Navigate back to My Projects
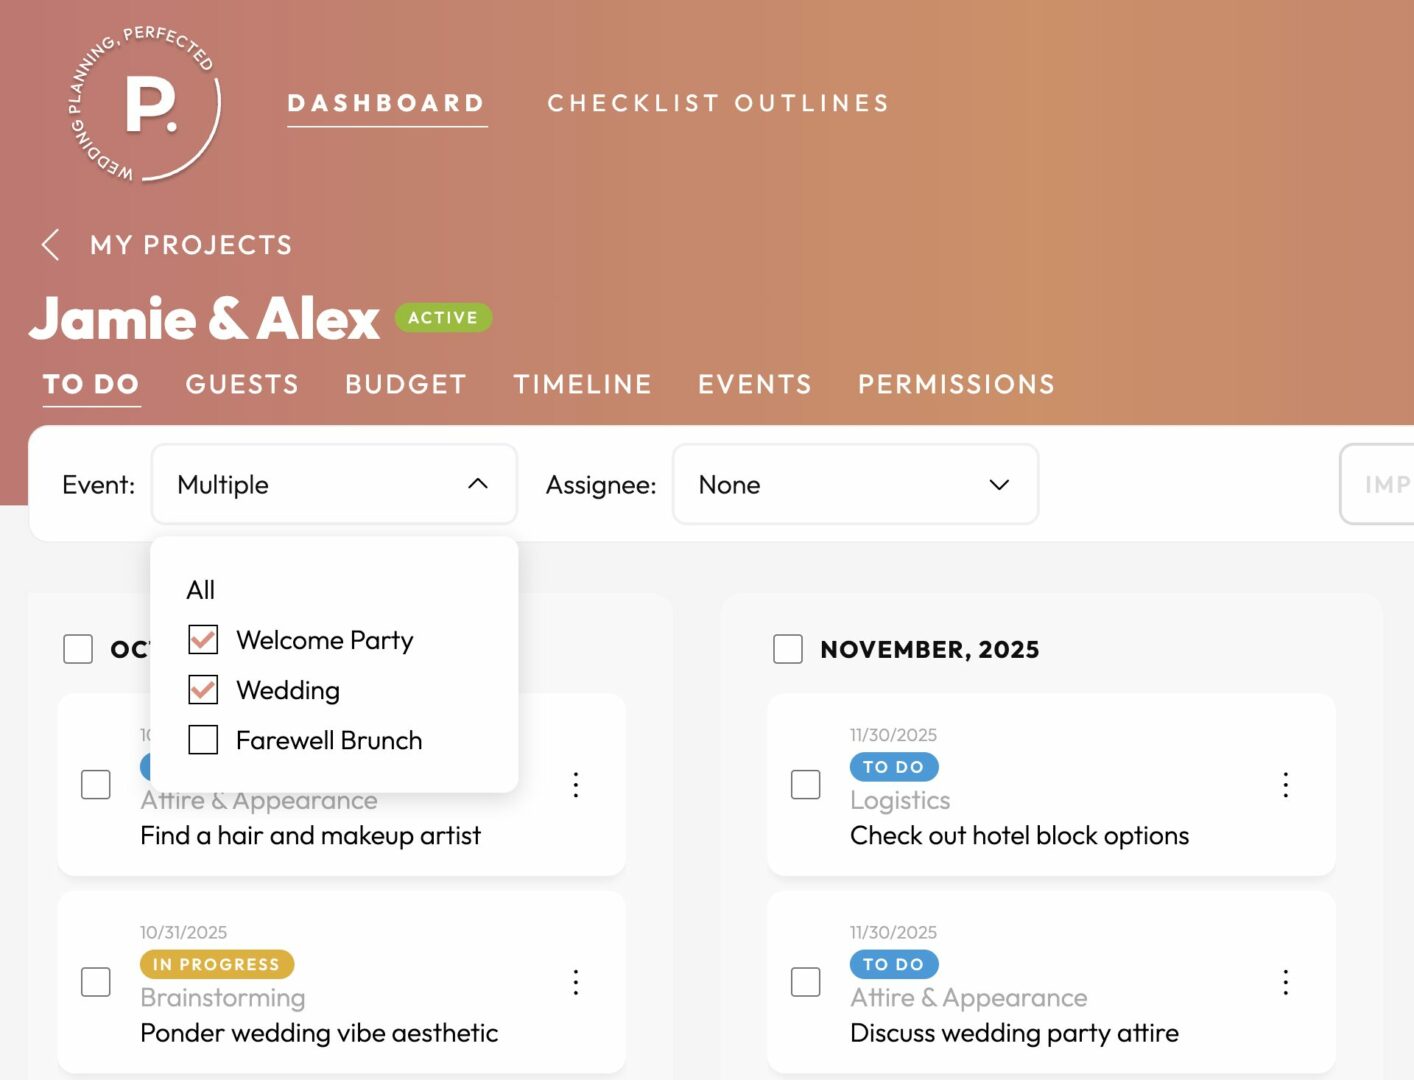 [191, 245]
